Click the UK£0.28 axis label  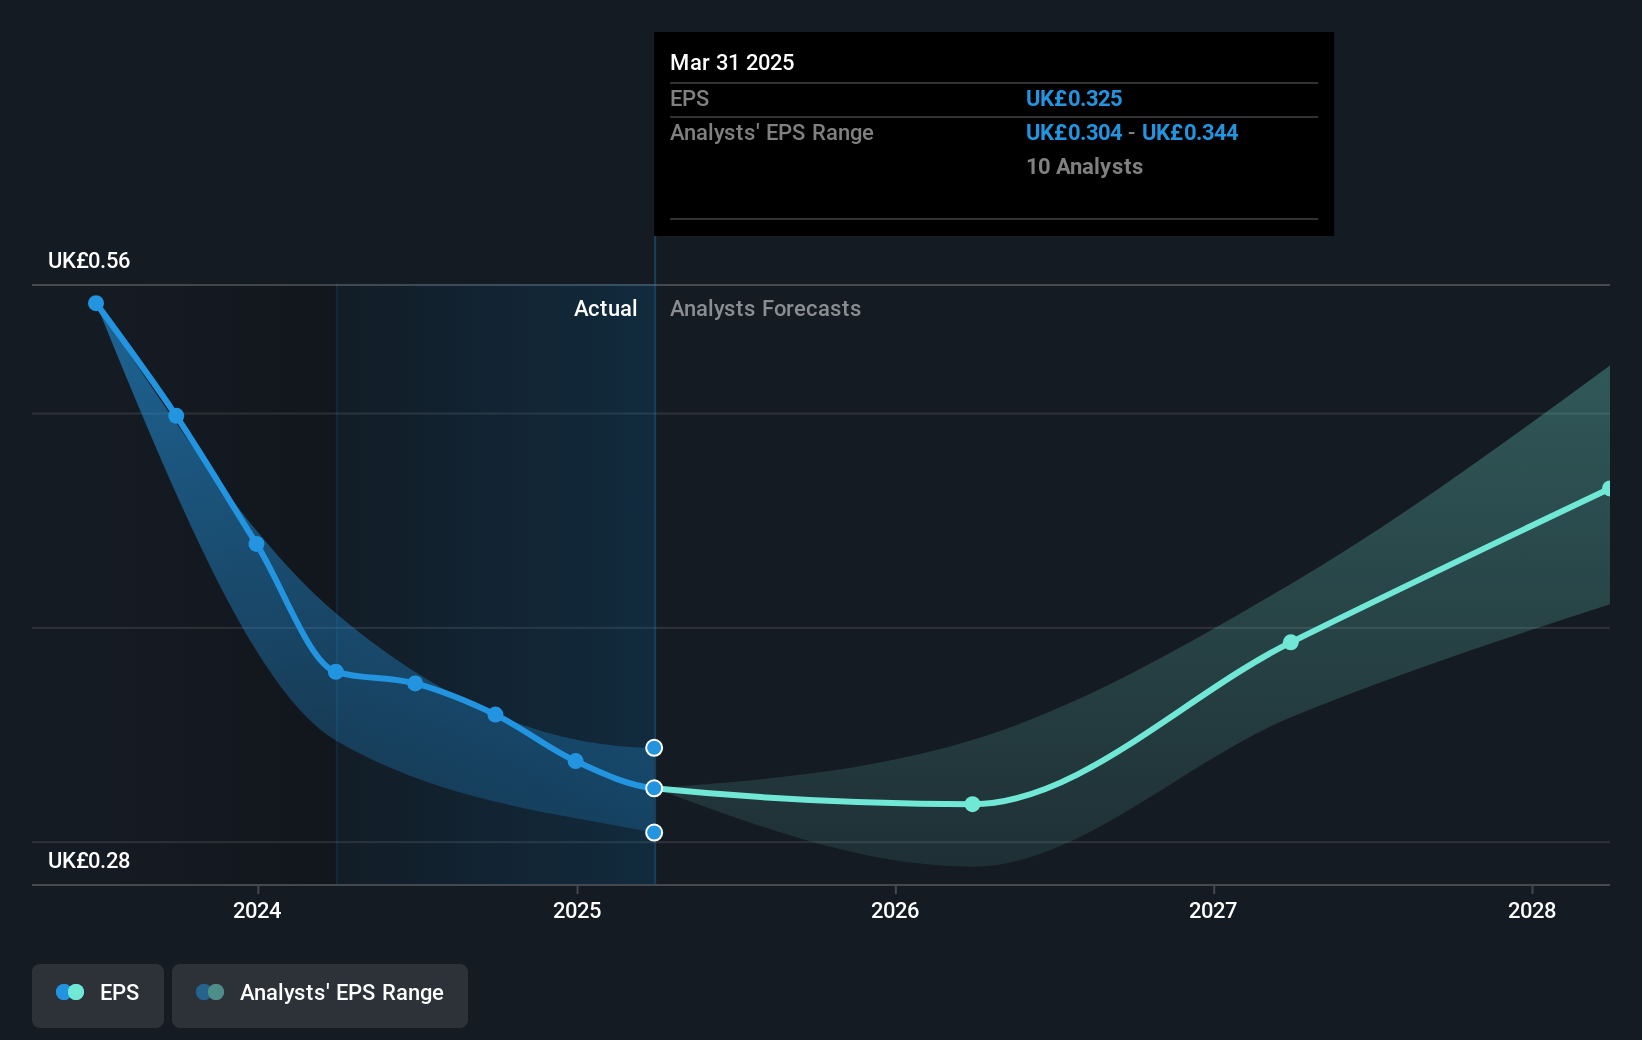(x=89, y=860)
